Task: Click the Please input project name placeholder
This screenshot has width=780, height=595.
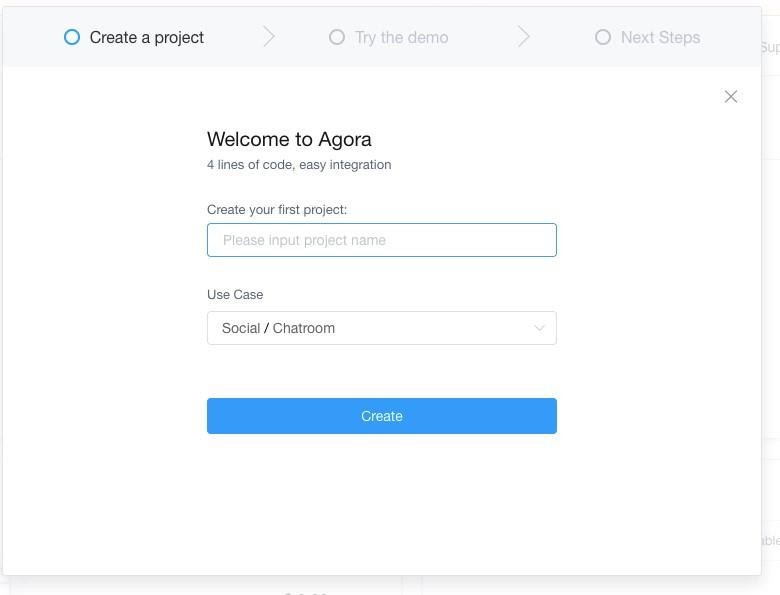Action: 304,240
